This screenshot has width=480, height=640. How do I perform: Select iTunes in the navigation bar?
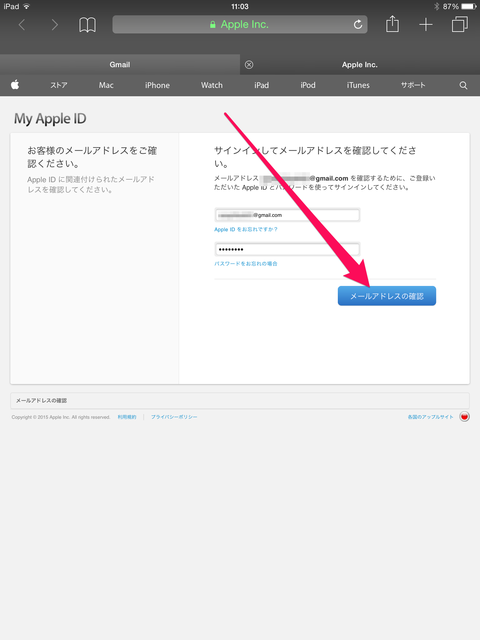[358, 85]
